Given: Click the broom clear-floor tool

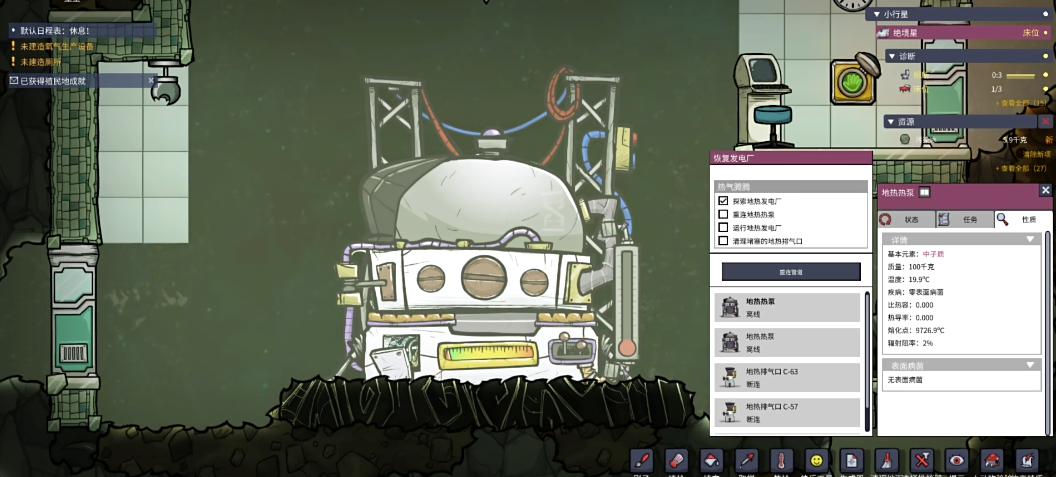Looking at the screenshot, I should (x=887, y=461).
